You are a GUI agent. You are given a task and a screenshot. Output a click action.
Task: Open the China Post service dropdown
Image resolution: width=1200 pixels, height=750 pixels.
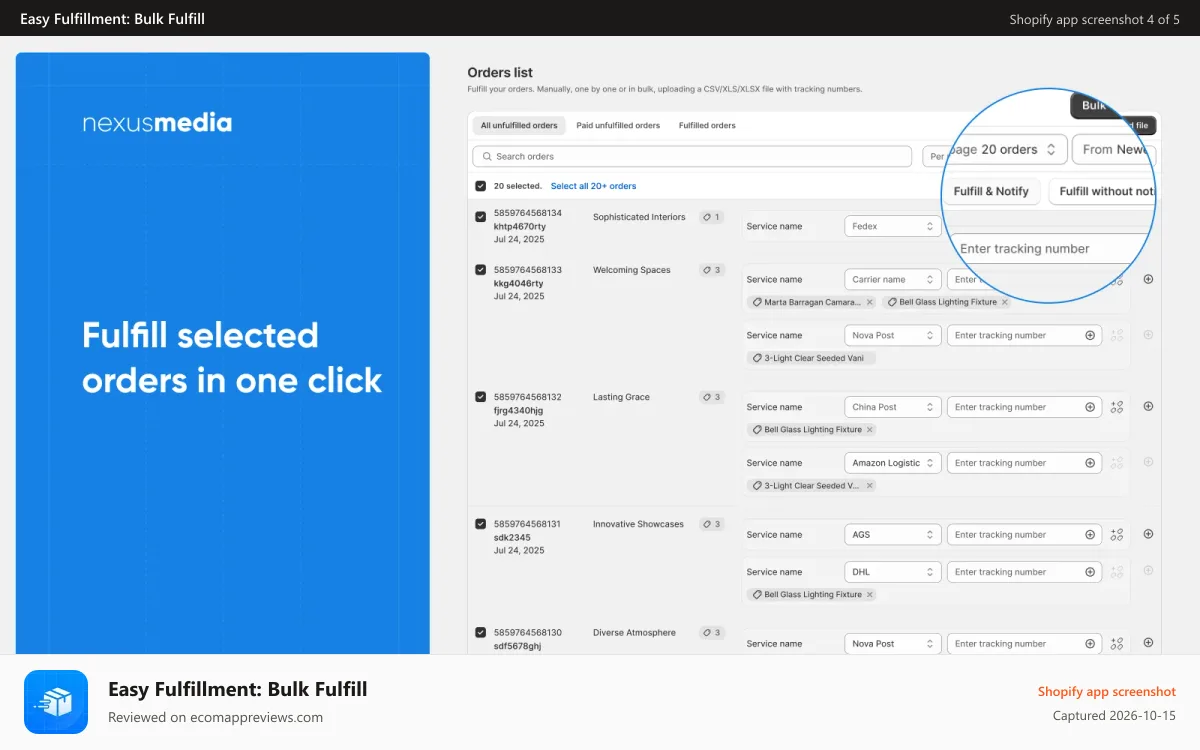point(893,407)
